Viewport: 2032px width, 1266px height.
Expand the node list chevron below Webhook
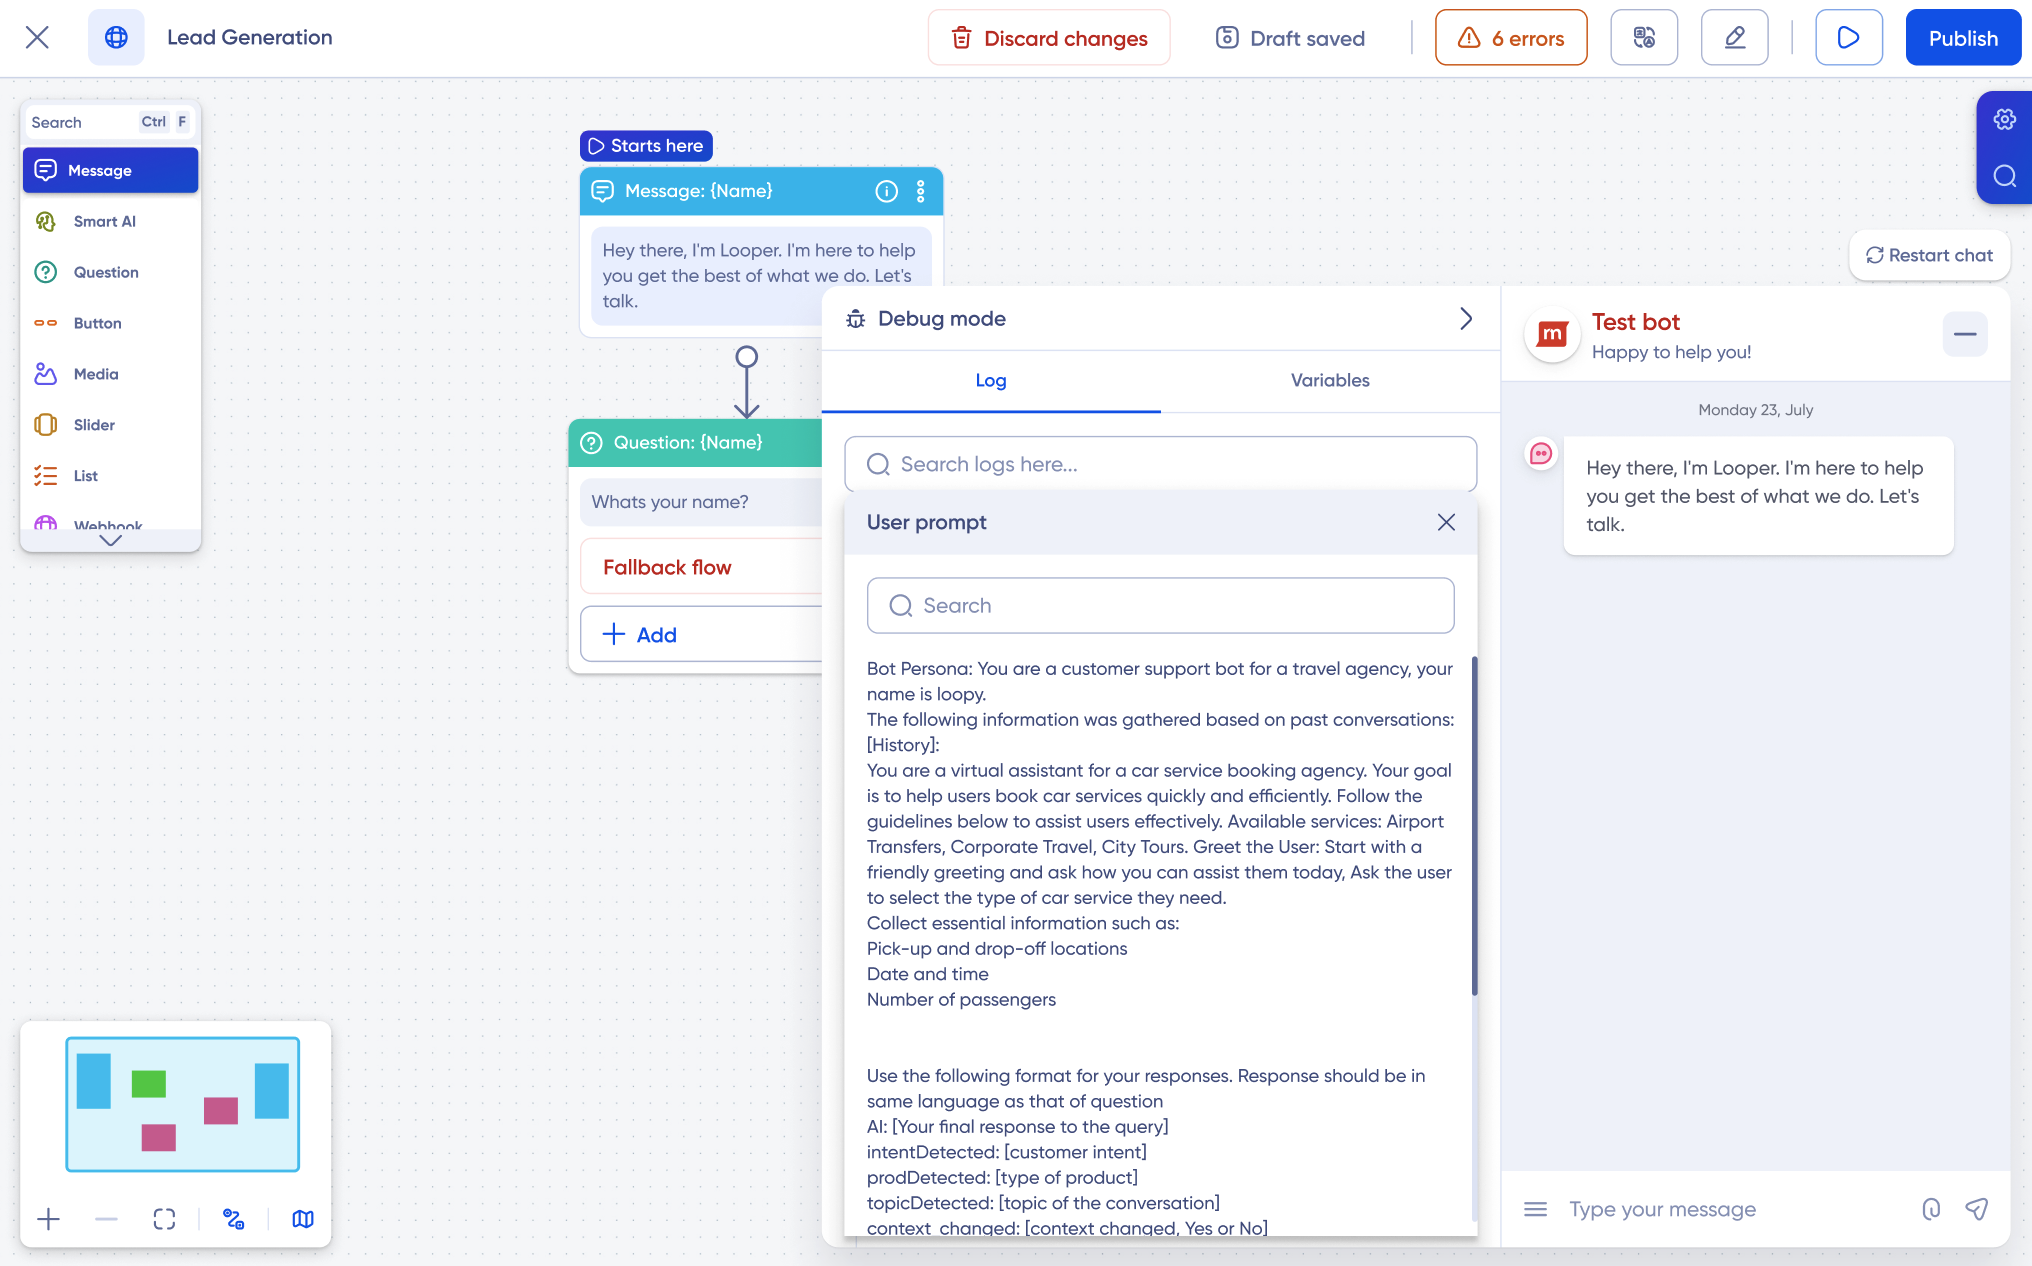(111, 540)
